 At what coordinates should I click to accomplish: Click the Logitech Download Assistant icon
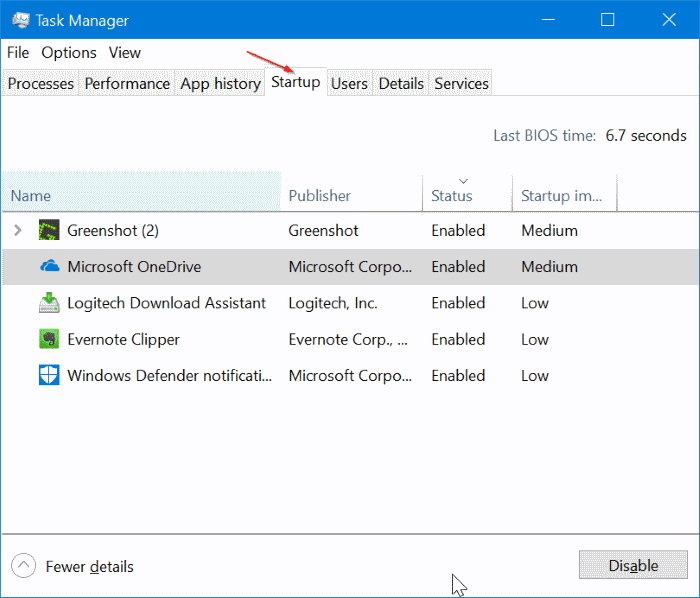[x=49, y=303]
